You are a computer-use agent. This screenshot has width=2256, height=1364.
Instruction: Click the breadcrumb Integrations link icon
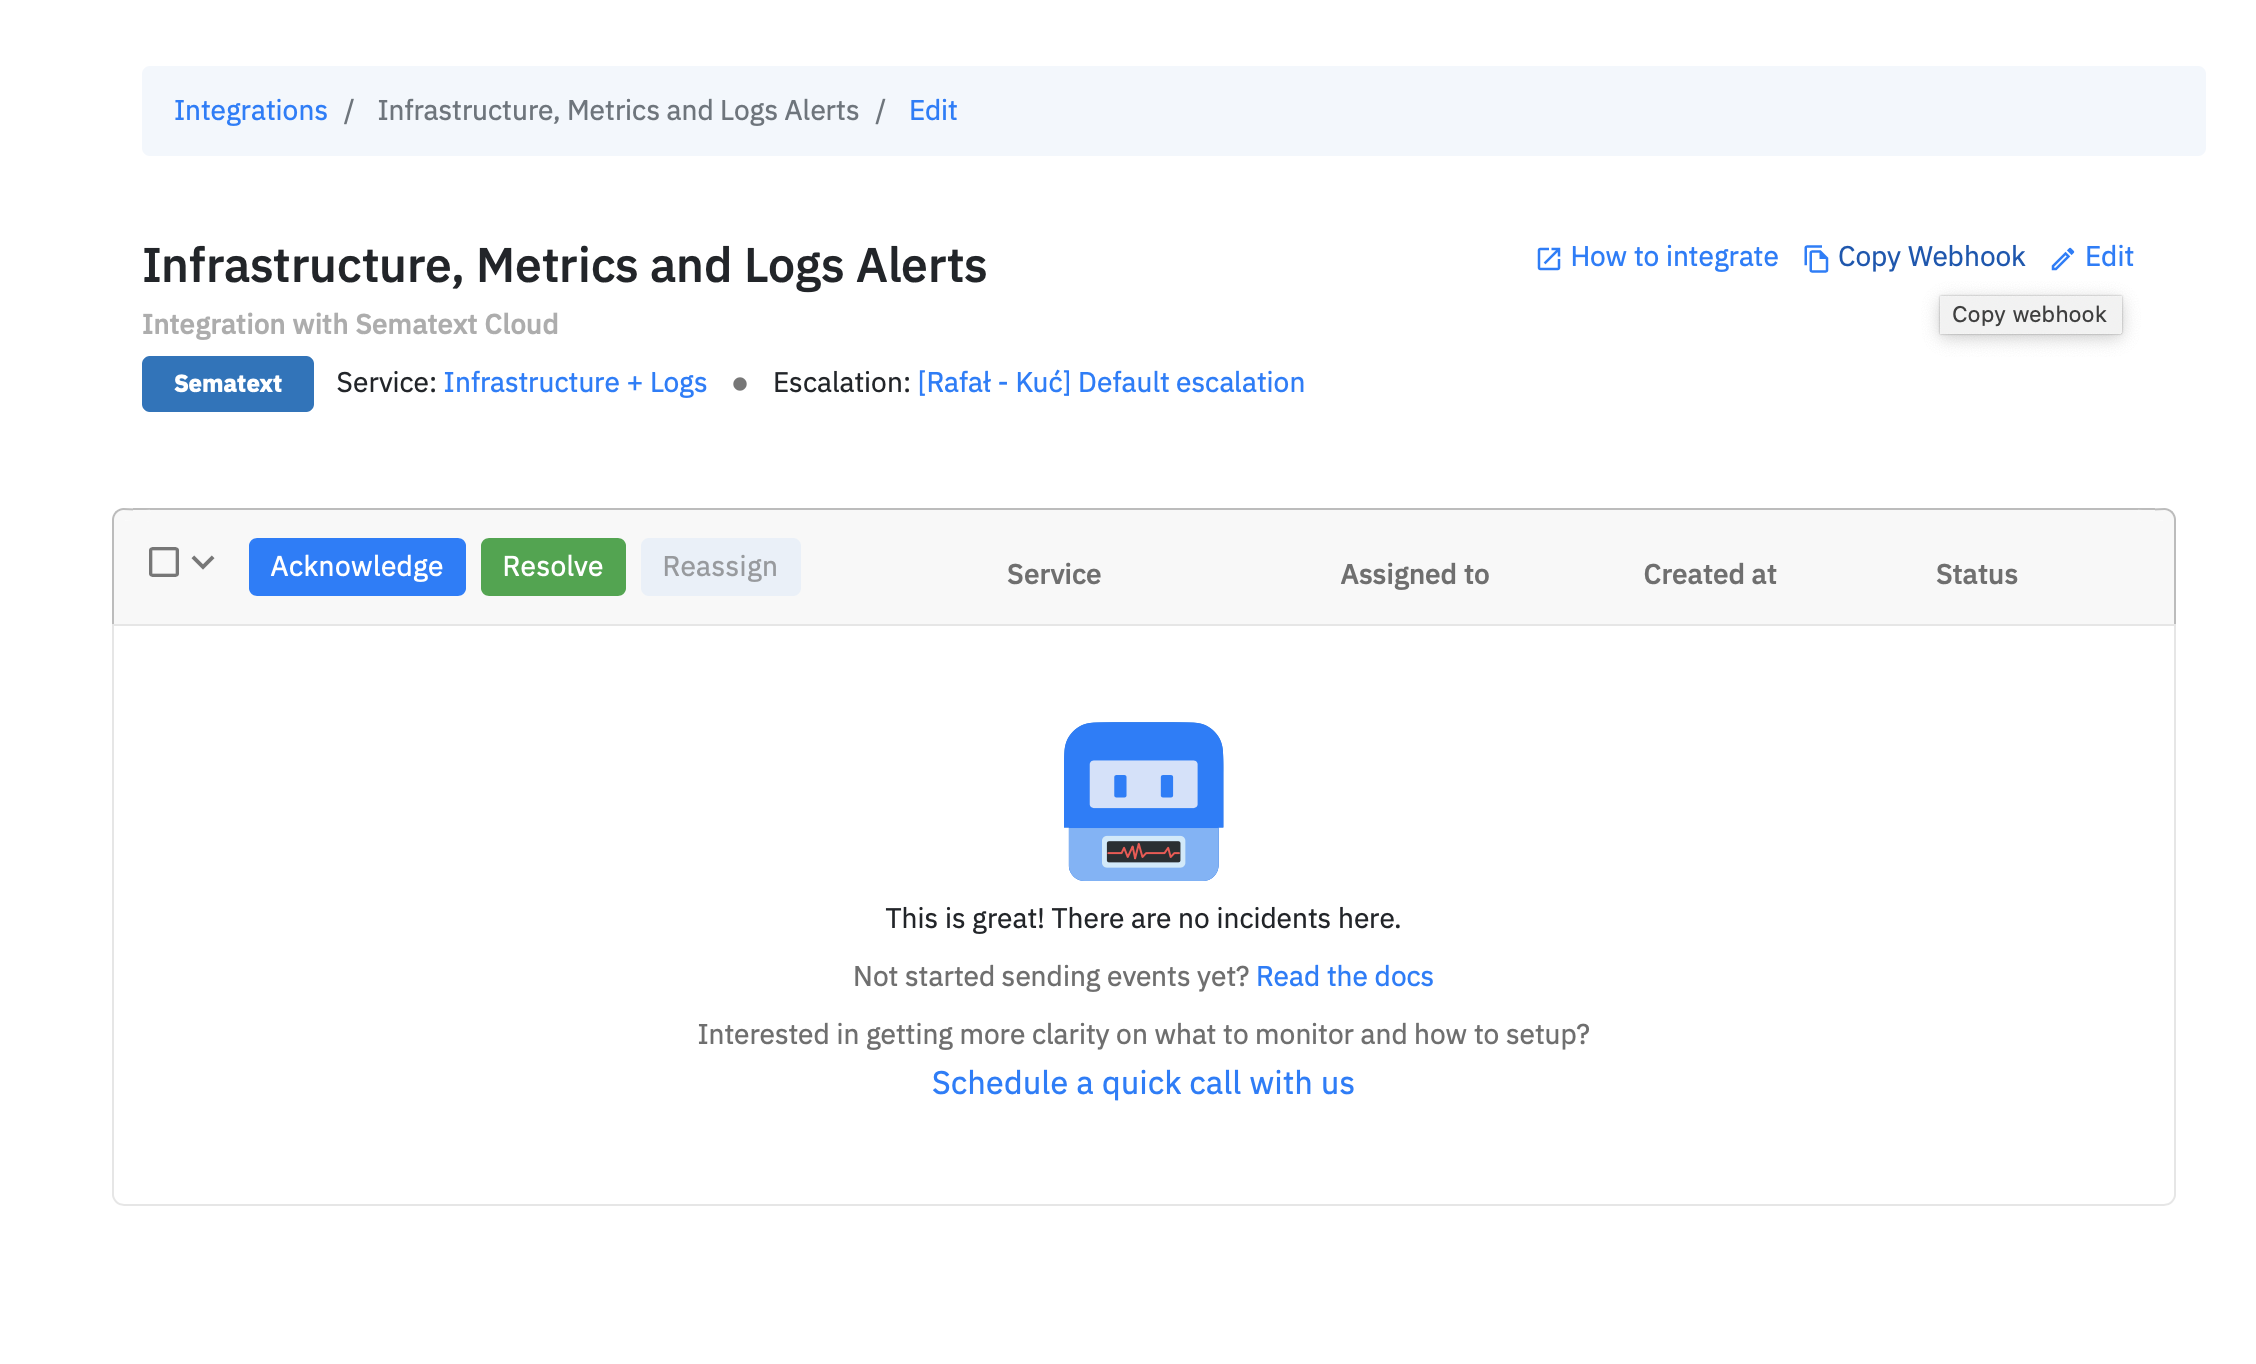[x=251, y=110]
